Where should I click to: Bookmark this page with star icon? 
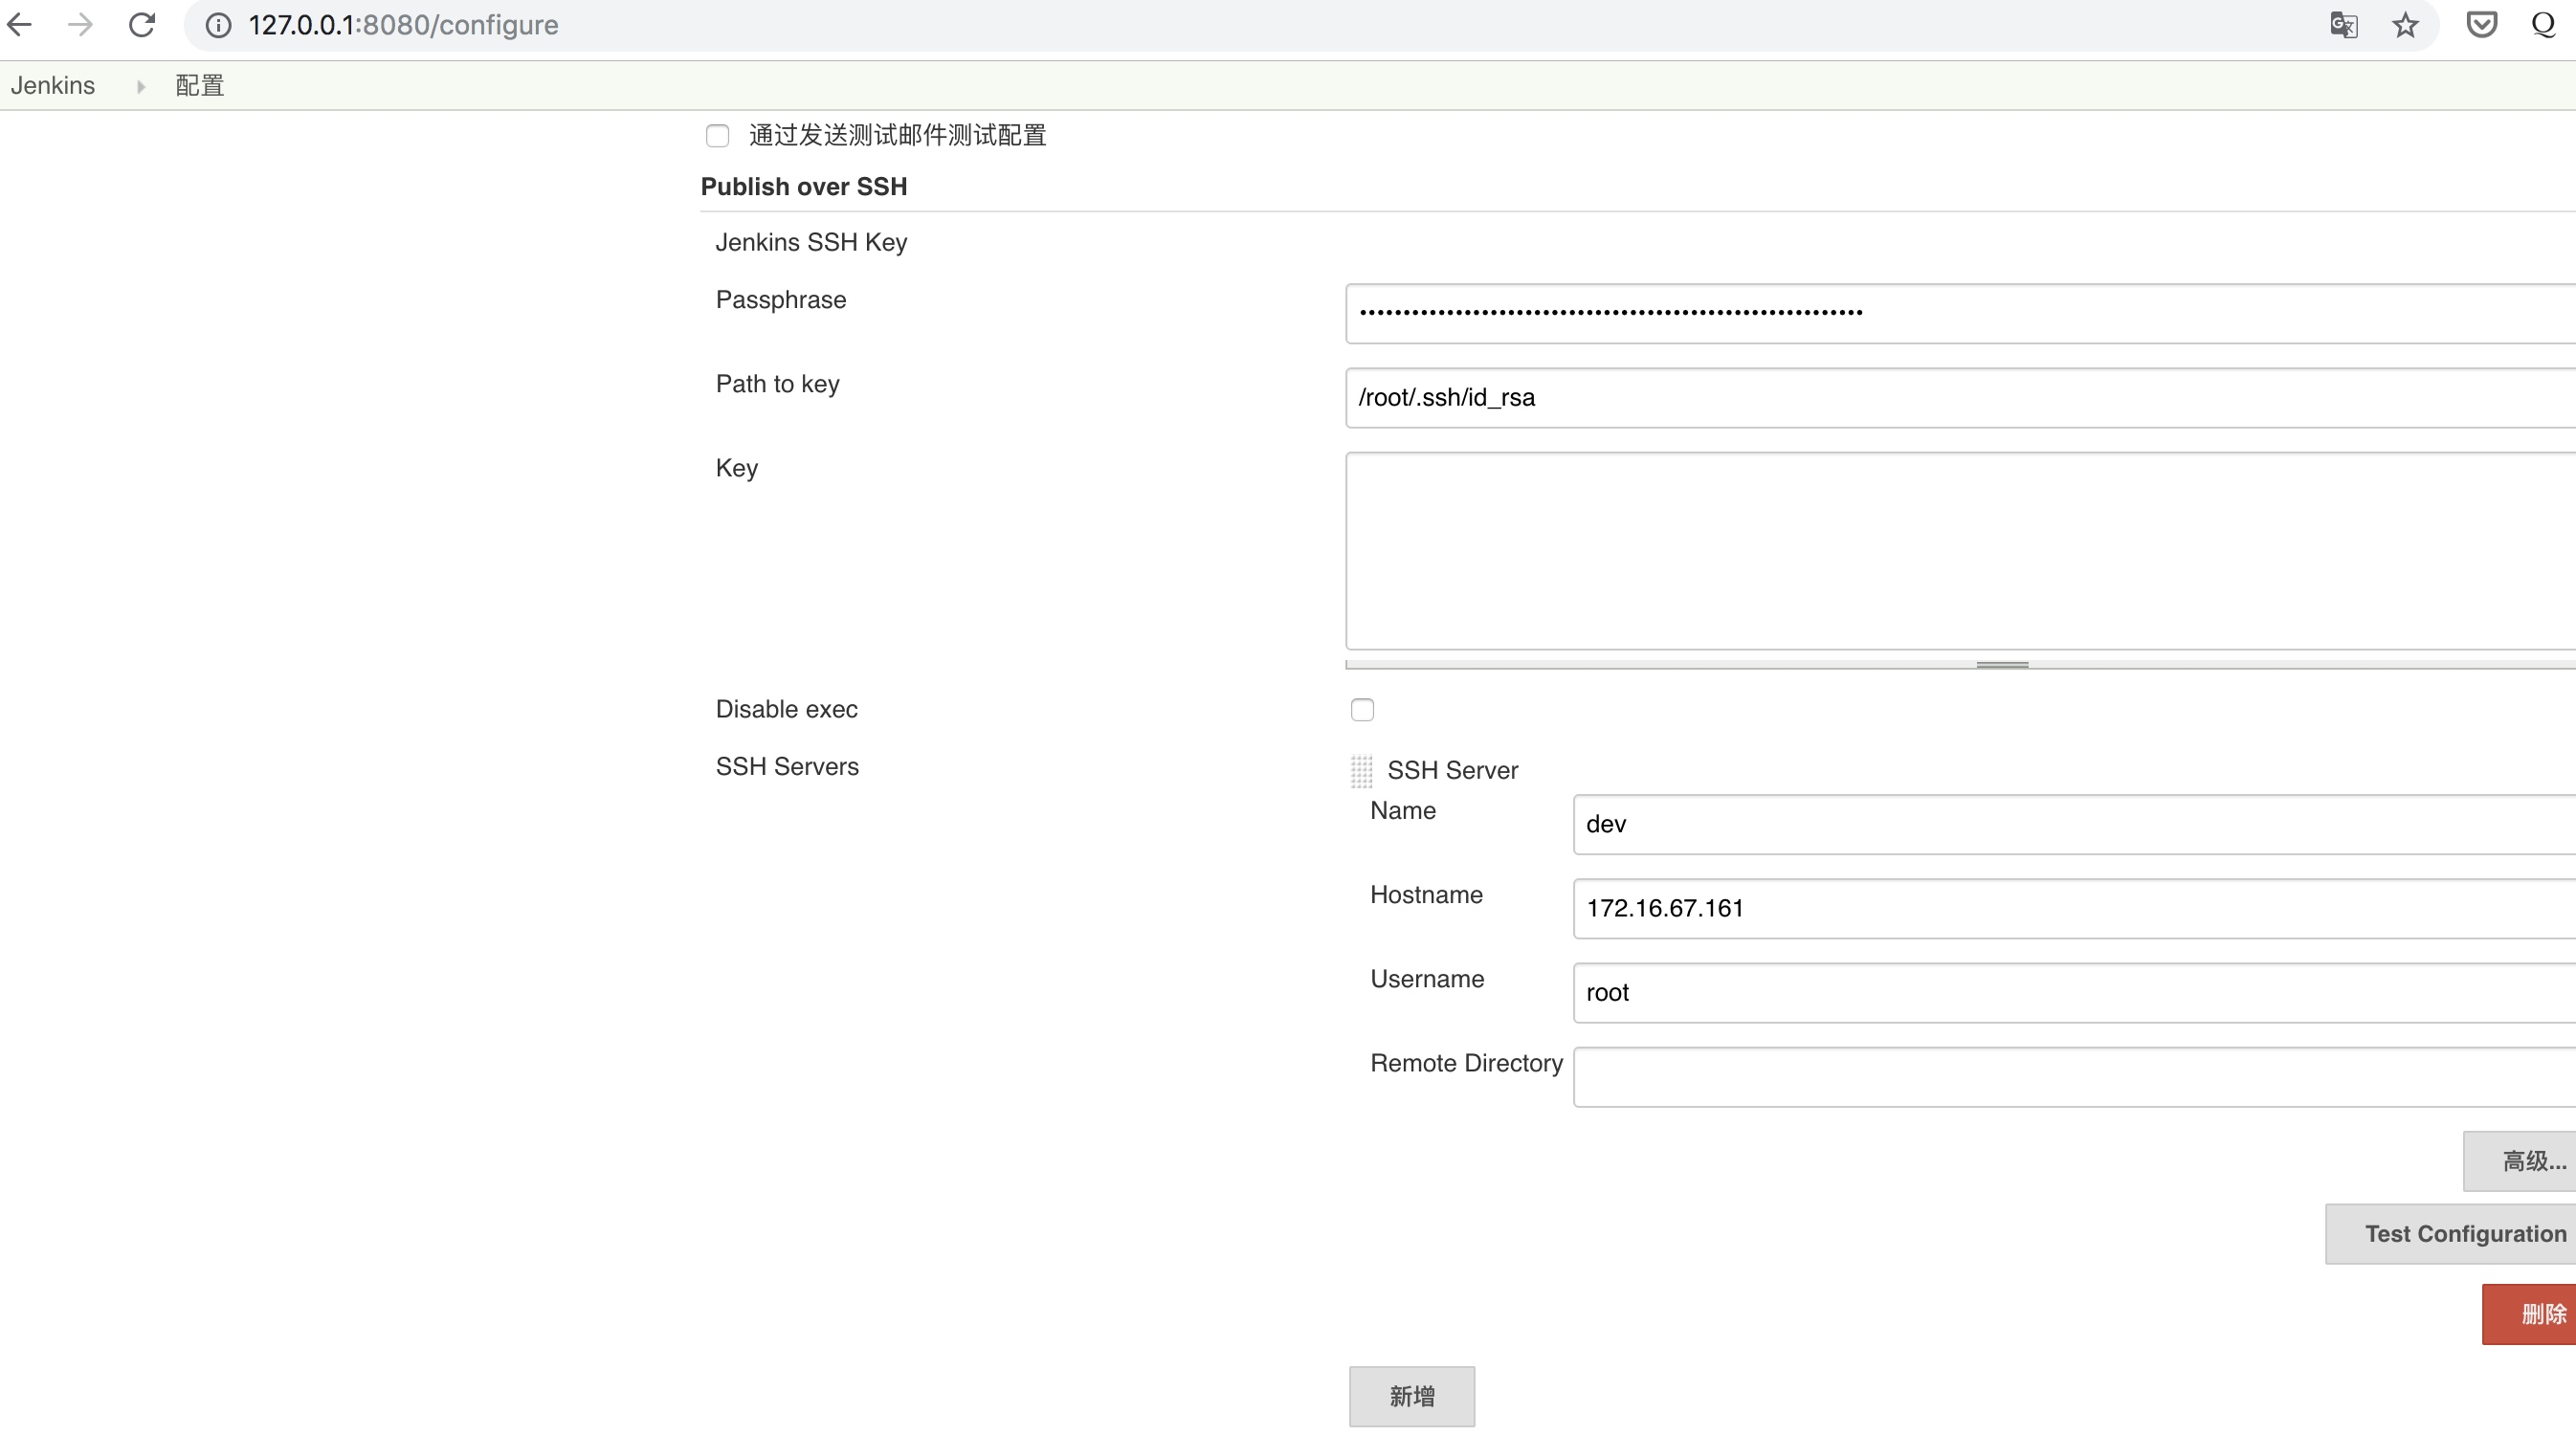[x=2405, y=25]
